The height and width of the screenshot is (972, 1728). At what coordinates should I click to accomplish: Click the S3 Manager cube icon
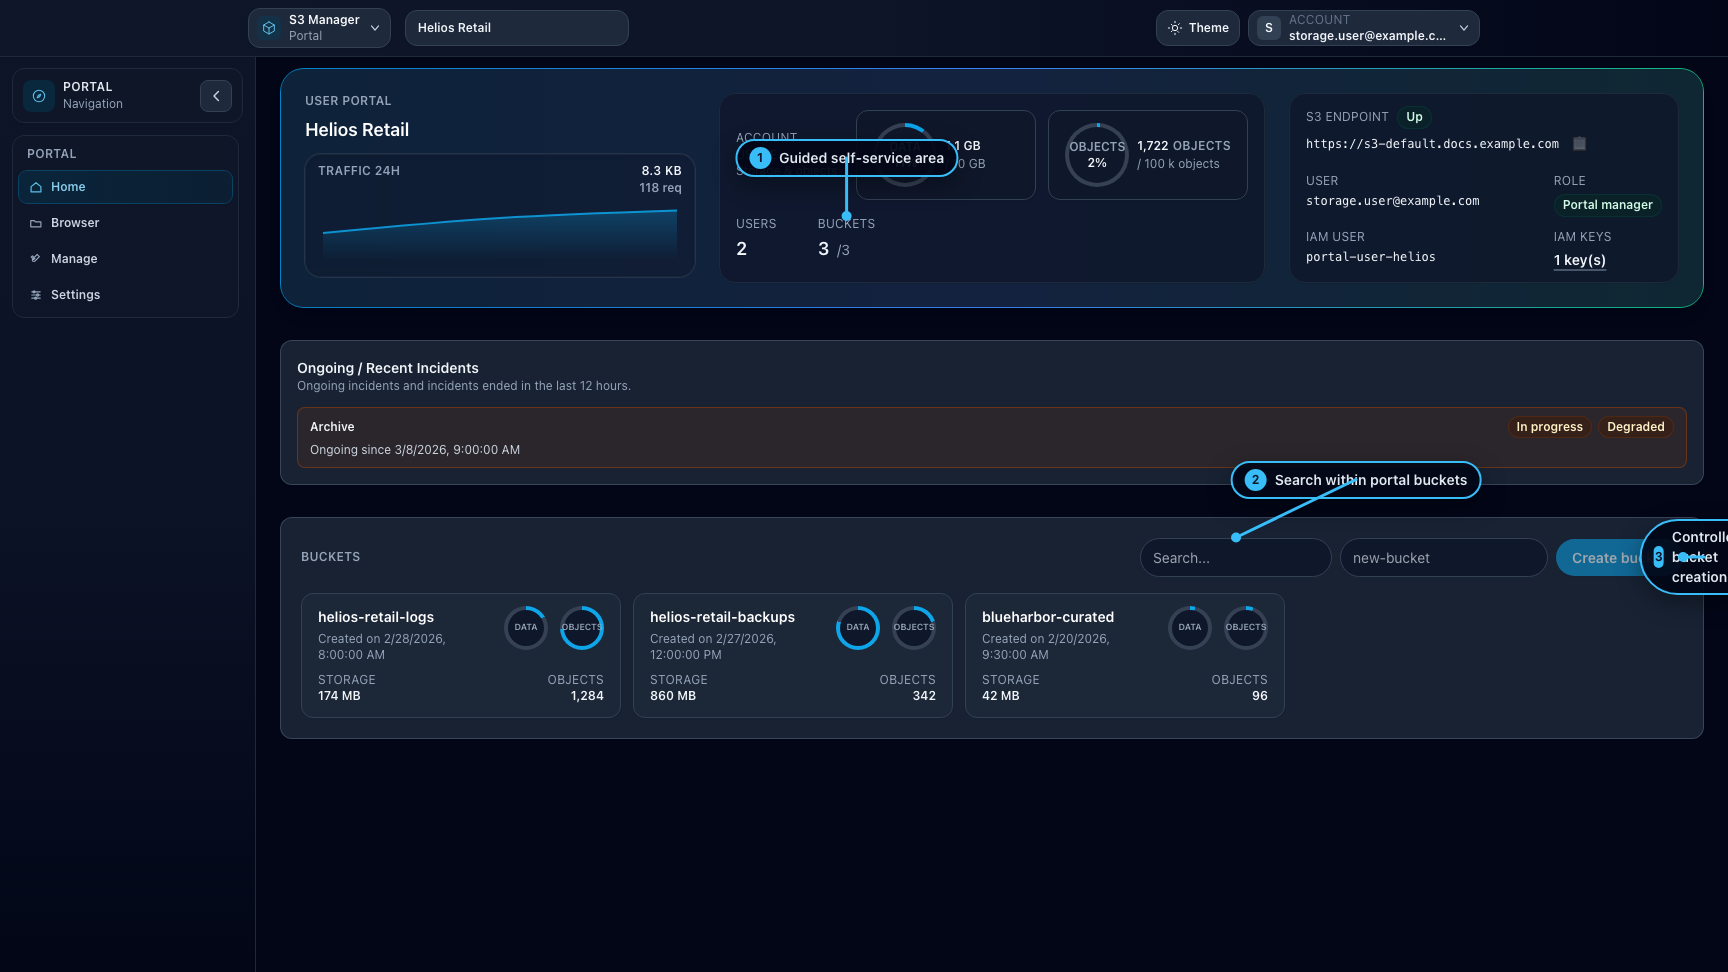tap(267, 27)
